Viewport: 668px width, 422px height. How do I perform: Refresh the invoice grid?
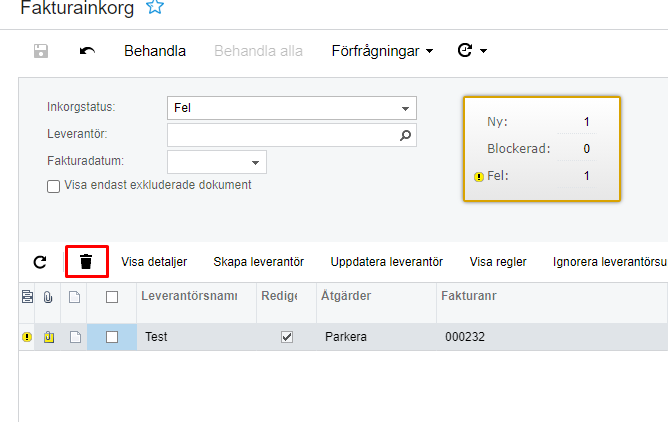(40, 262)
